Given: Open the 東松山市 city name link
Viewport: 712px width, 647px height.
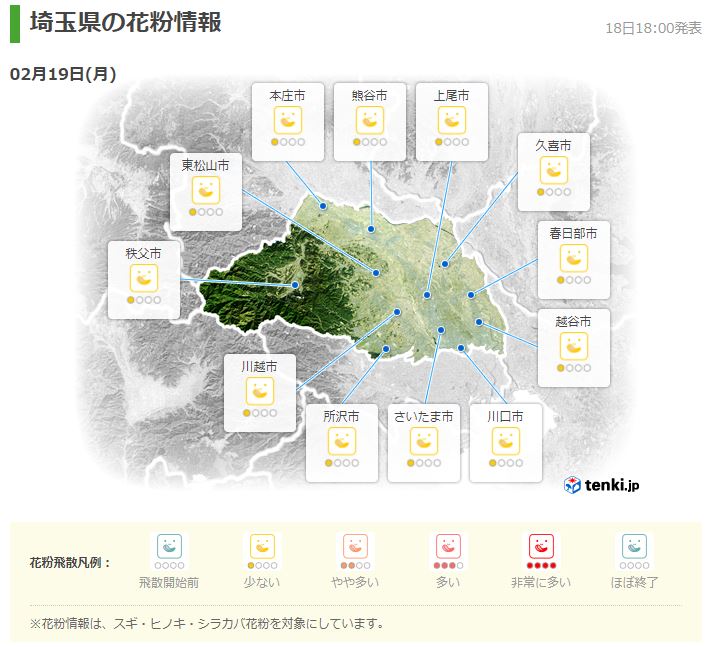Looking at the screenshot, I should point(205,165).
